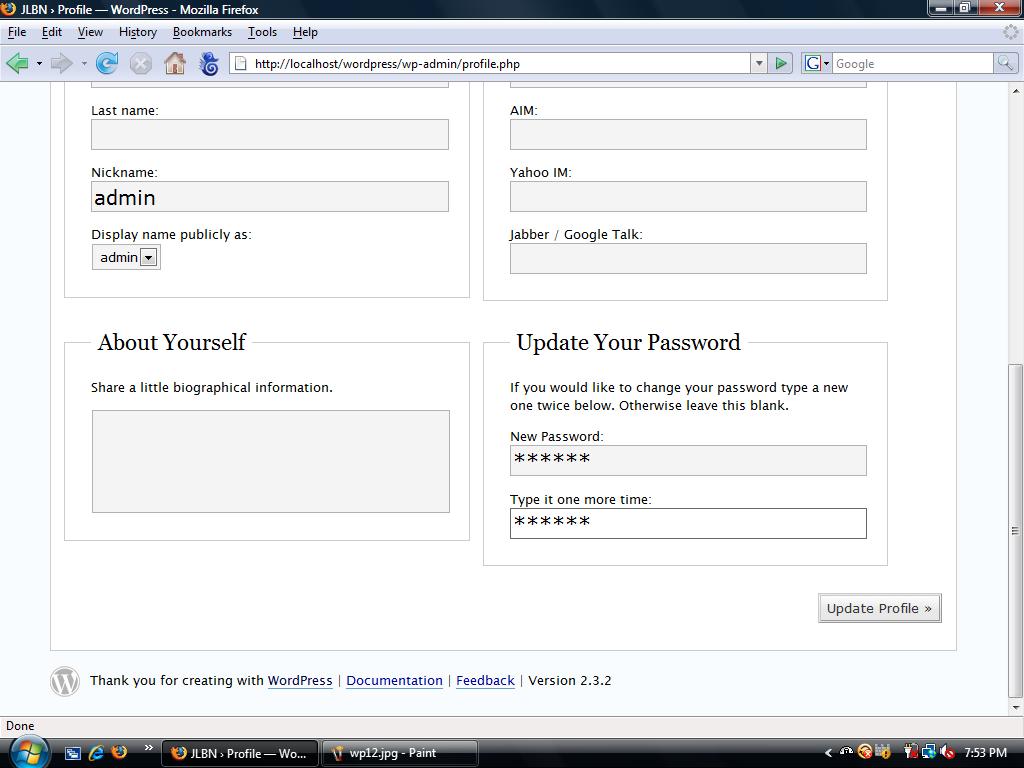1024x768 pixels.
Task: Open Internet Explorer from Quick Launch
Action: click(96, 753)
